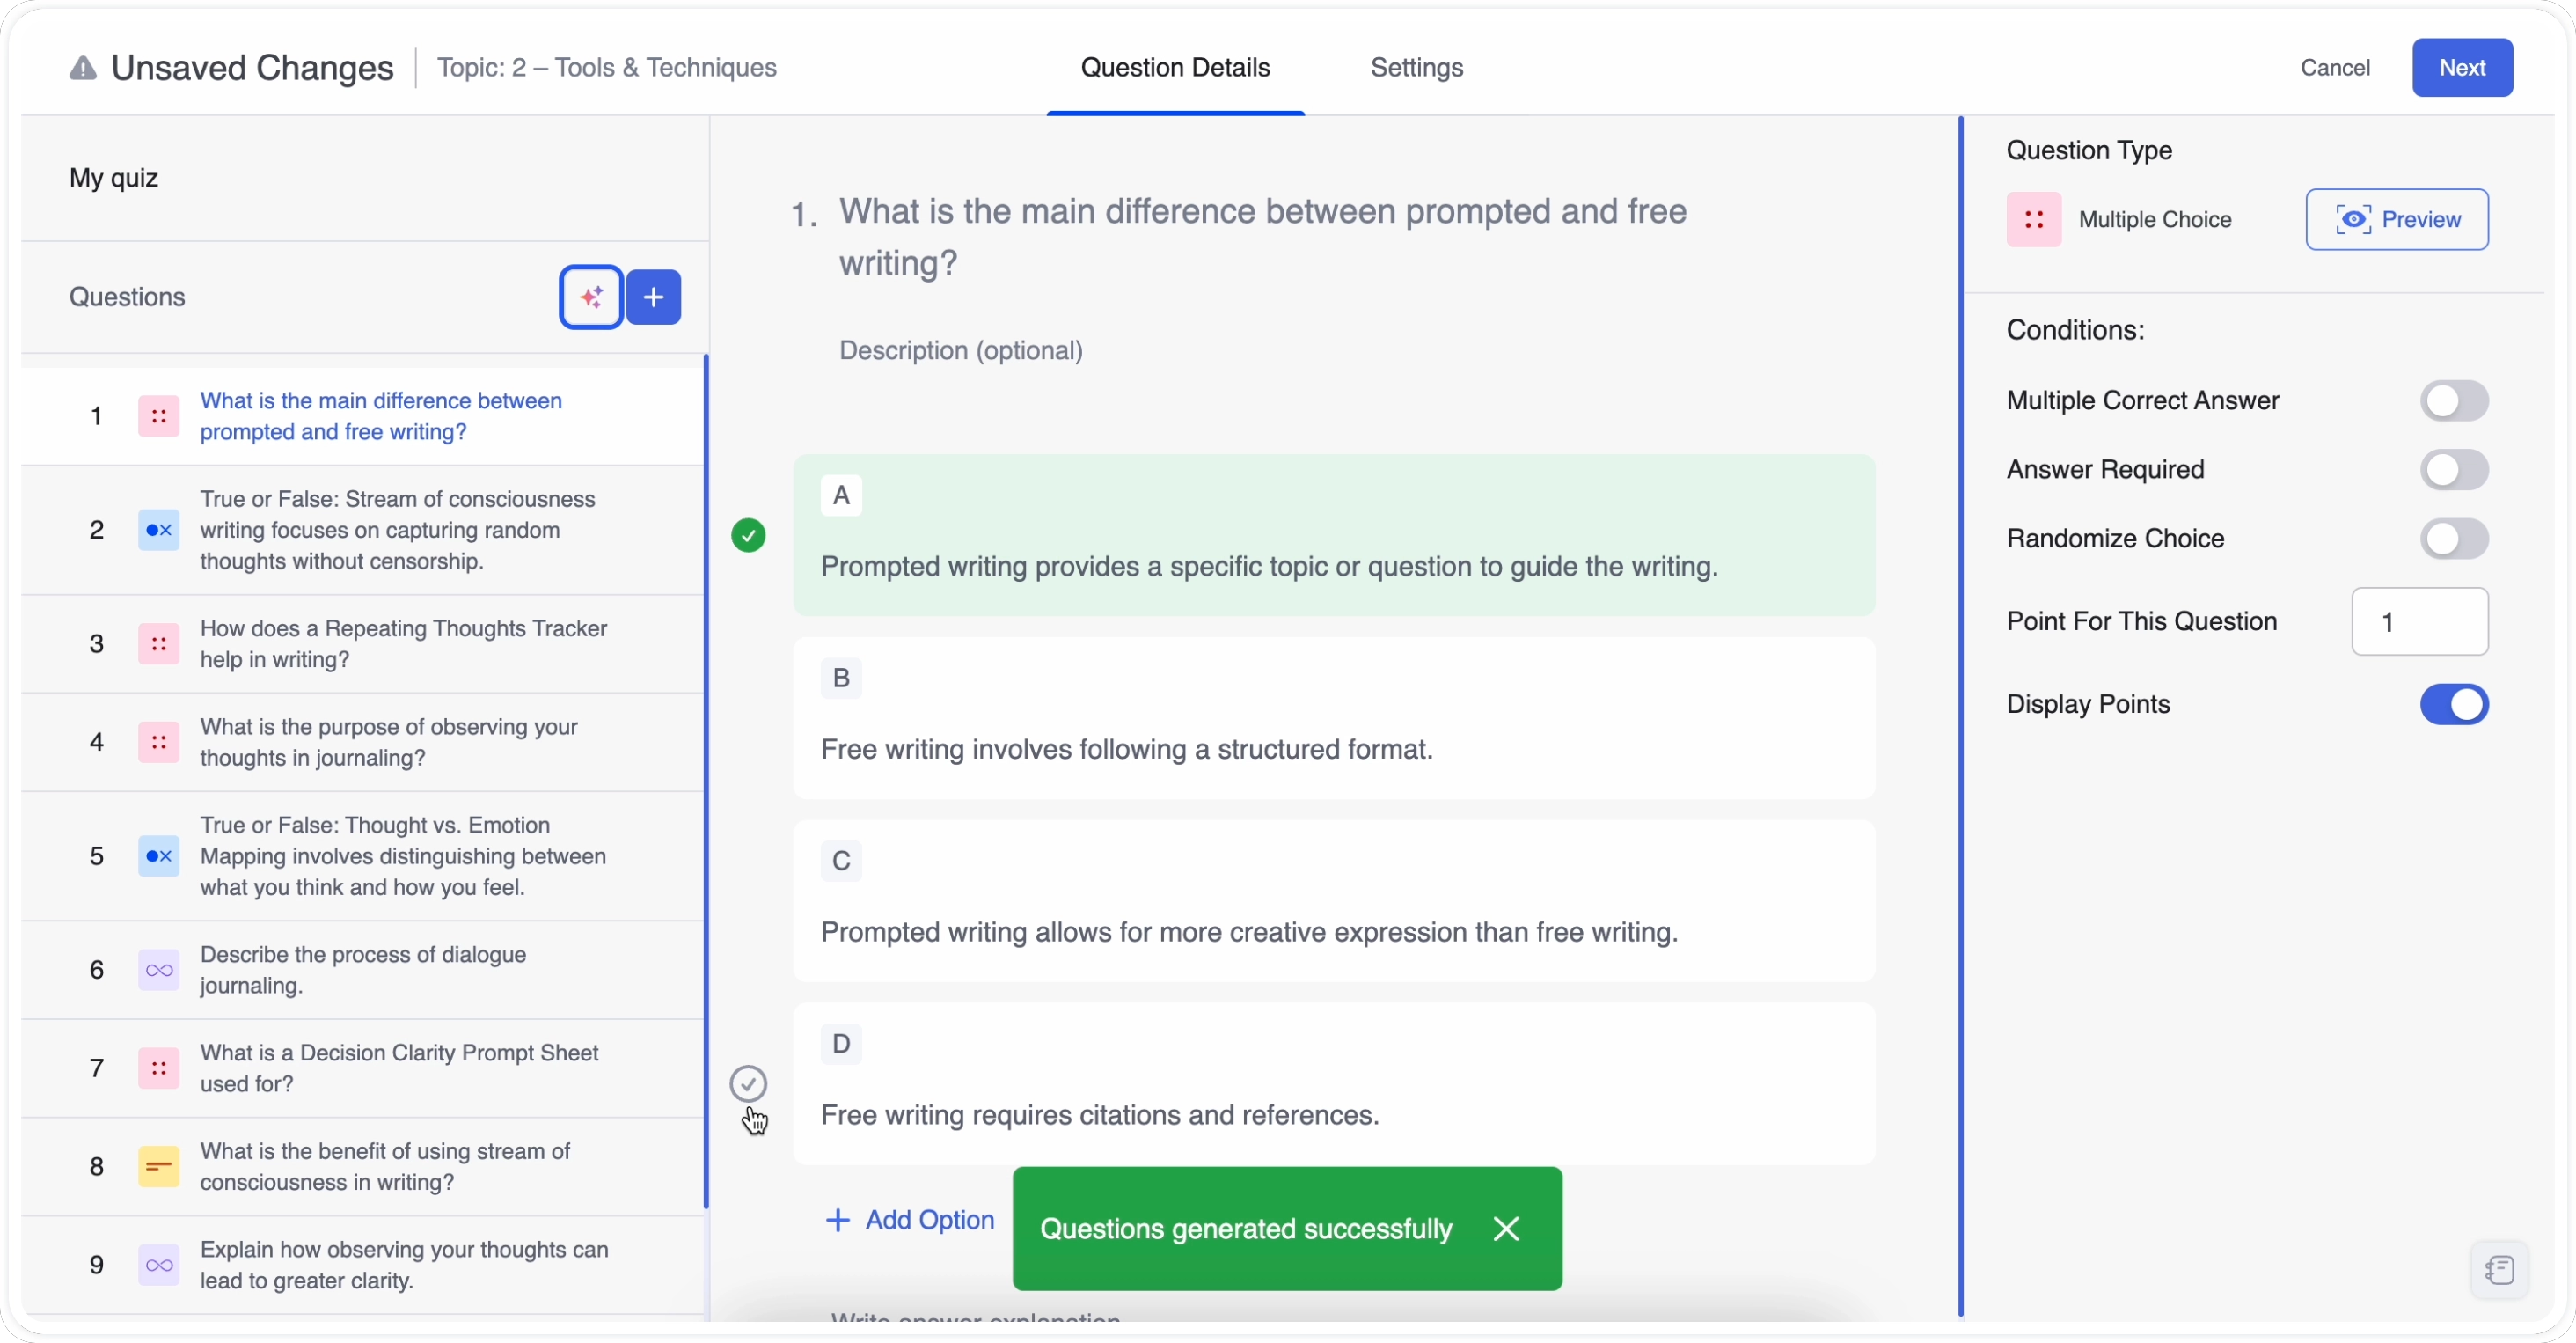The height and width of the screenshot is (1343, 2576).
Task: Select question 5 Thought vs. Emotion Mapping
Action: coord(363,856)
